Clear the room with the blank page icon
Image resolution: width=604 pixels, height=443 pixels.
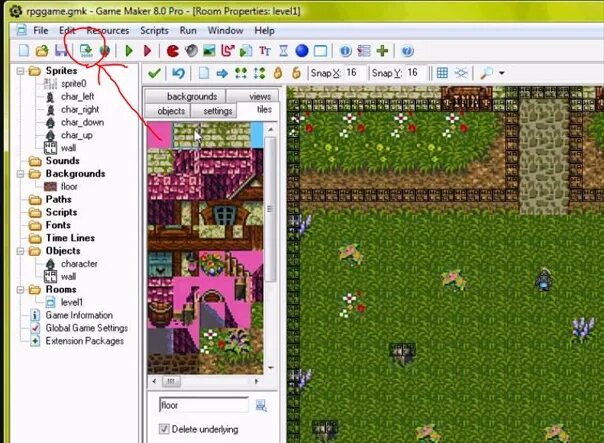pyautogui.click(x=204, y=73)
